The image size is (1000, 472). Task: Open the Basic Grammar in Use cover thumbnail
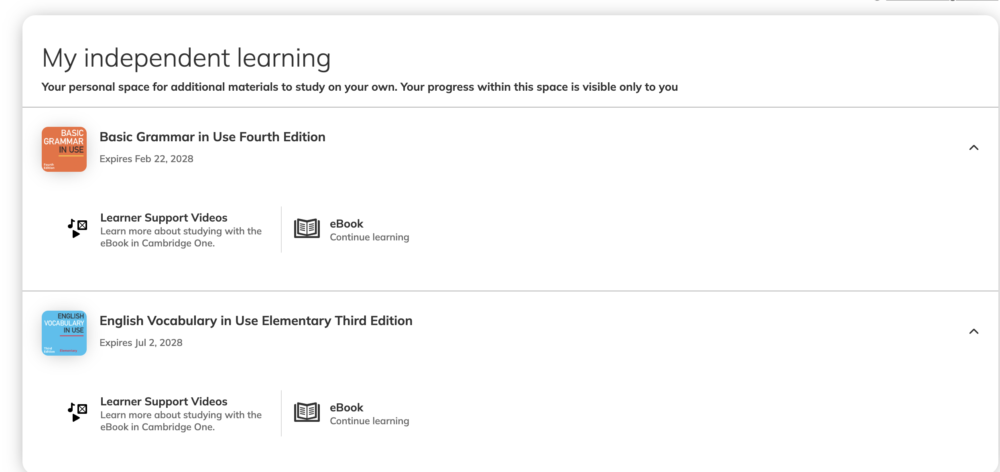(x=64, y=149)
